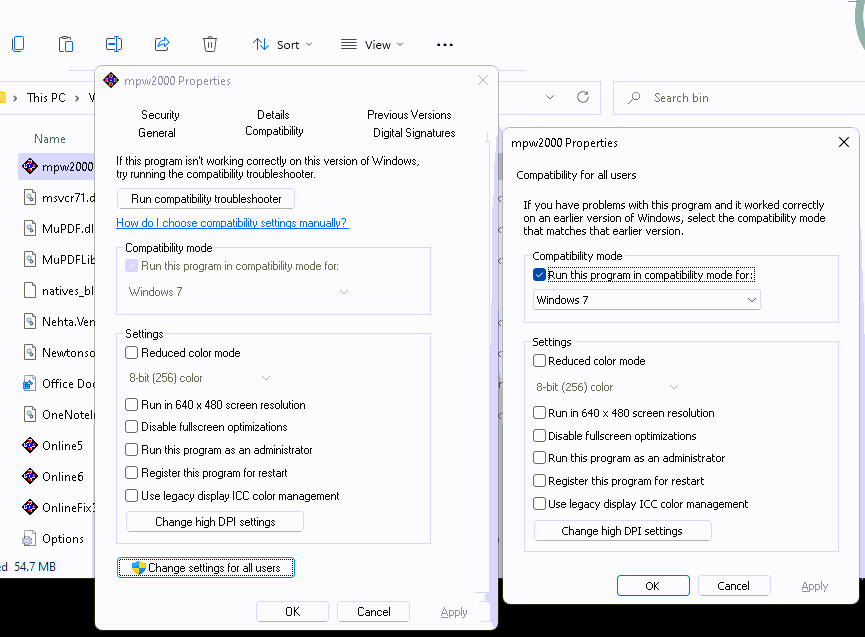Open 8-bit (256) color dropdown in left dialog
The image size is (865, 637).
click(200, 378)
